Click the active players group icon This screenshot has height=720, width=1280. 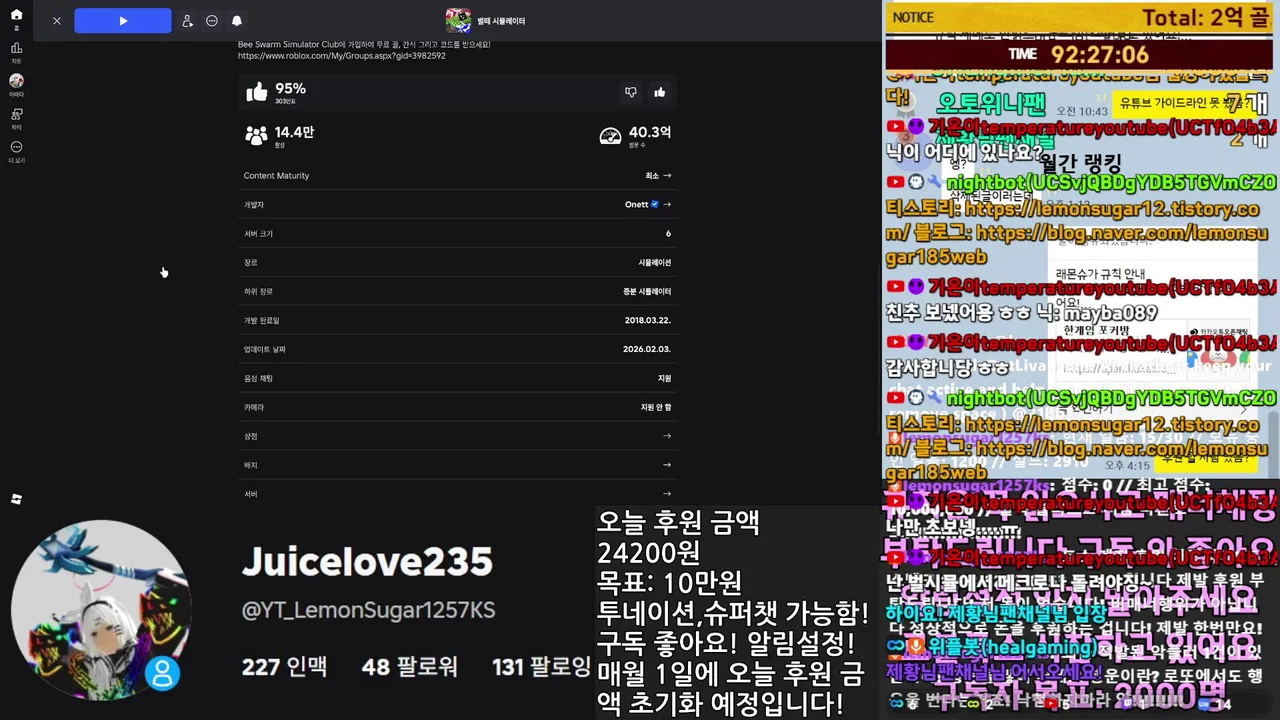(256, 135)
